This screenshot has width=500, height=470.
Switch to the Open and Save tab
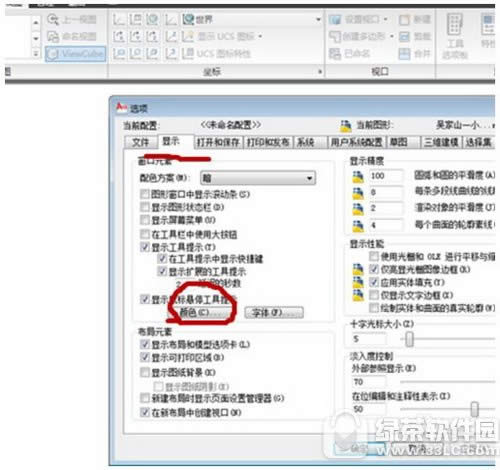tap(218, 142)
